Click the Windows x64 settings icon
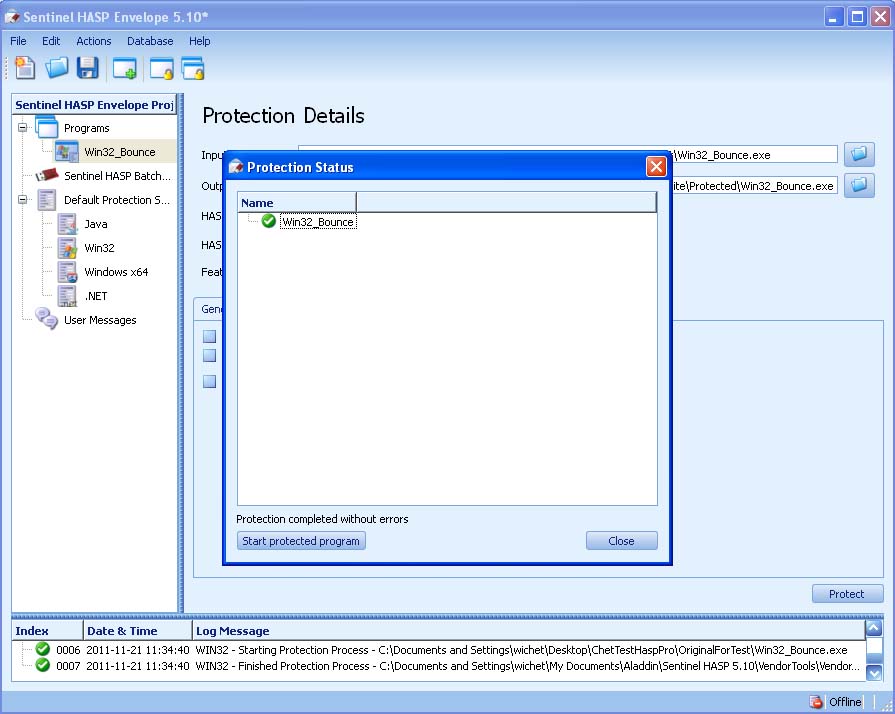The image size is (895, 714). (x=67, y=272)
